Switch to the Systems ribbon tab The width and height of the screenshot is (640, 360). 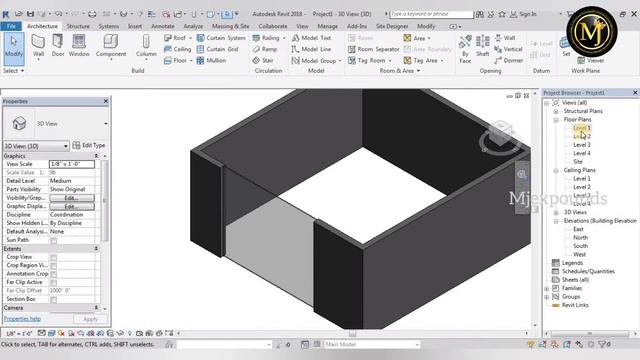[109, 26]
